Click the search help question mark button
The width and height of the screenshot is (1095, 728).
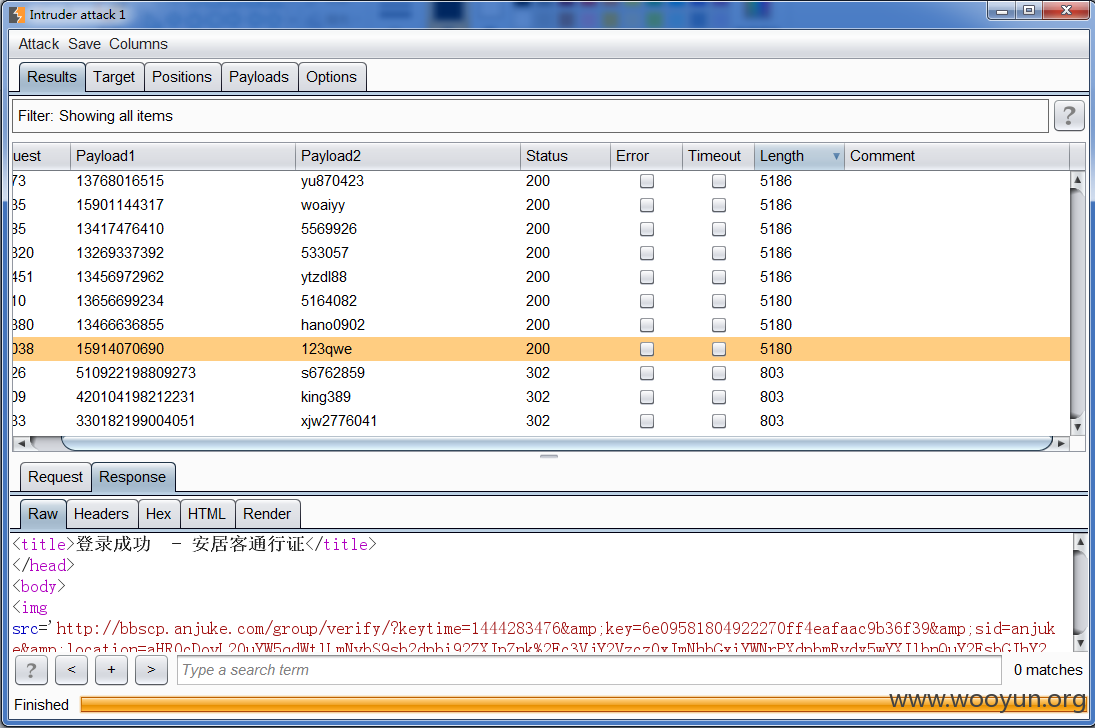click(x=31, y=670)
